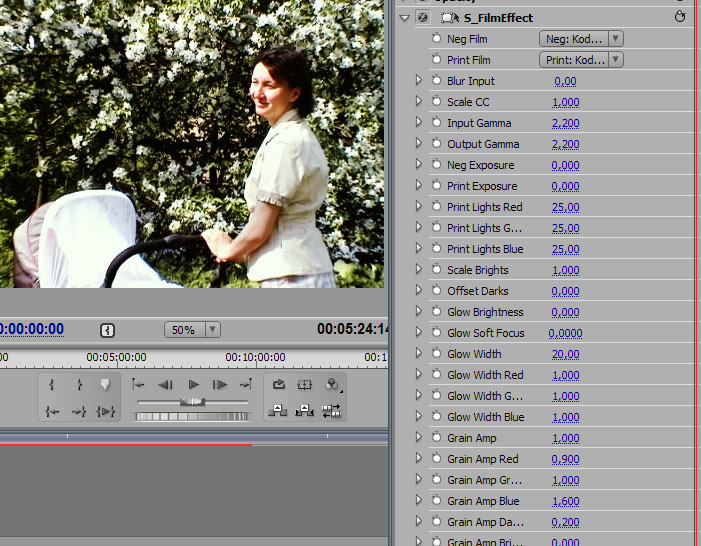Step forward one frame
This screenshot has height=546, width=701.
click(220, 385)
